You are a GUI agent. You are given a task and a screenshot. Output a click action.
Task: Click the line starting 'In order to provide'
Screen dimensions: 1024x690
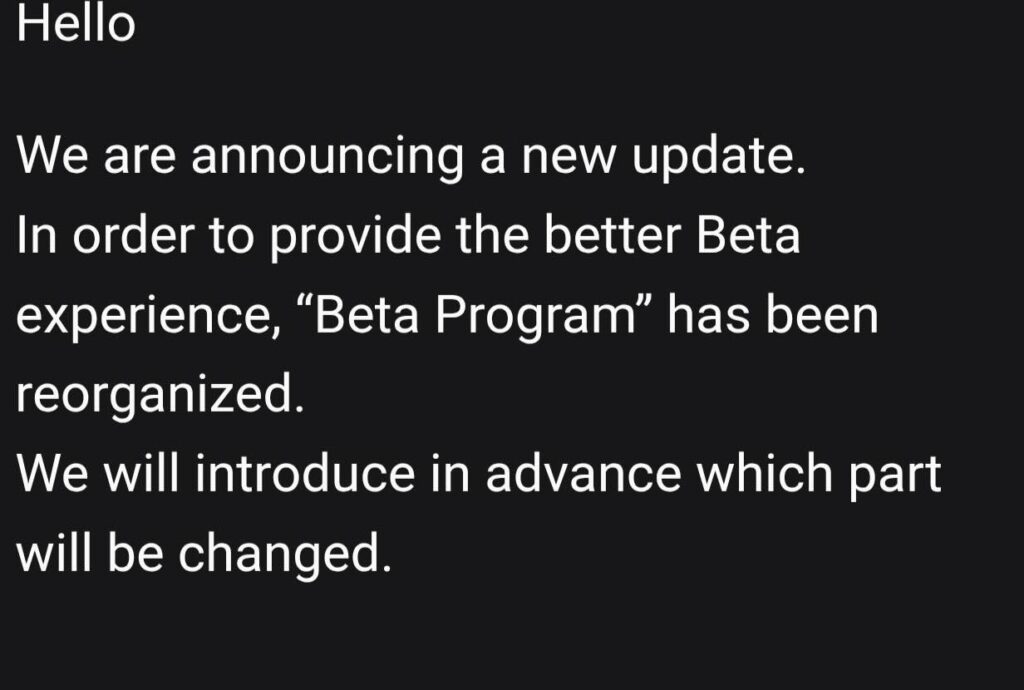point(408,236)
